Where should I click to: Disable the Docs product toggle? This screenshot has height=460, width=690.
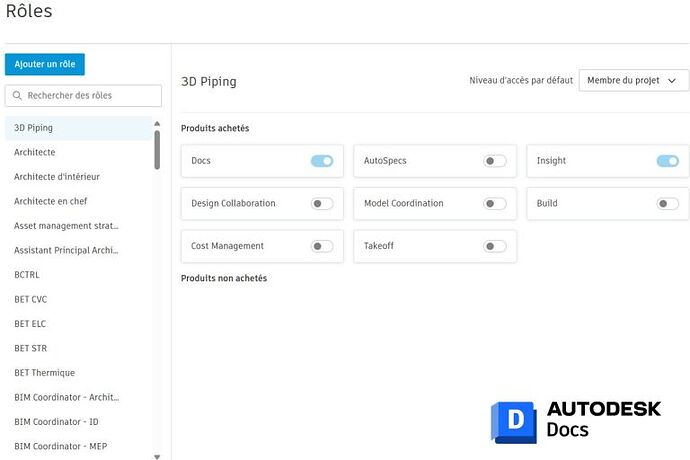click(x=322, y=161)
